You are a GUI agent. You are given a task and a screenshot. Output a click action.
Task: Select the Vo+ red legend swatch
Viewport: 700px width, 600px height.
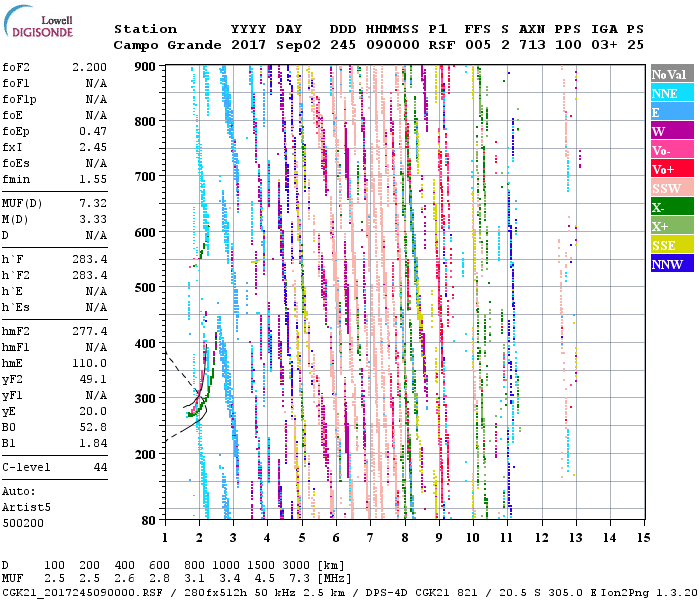(671, 169)
